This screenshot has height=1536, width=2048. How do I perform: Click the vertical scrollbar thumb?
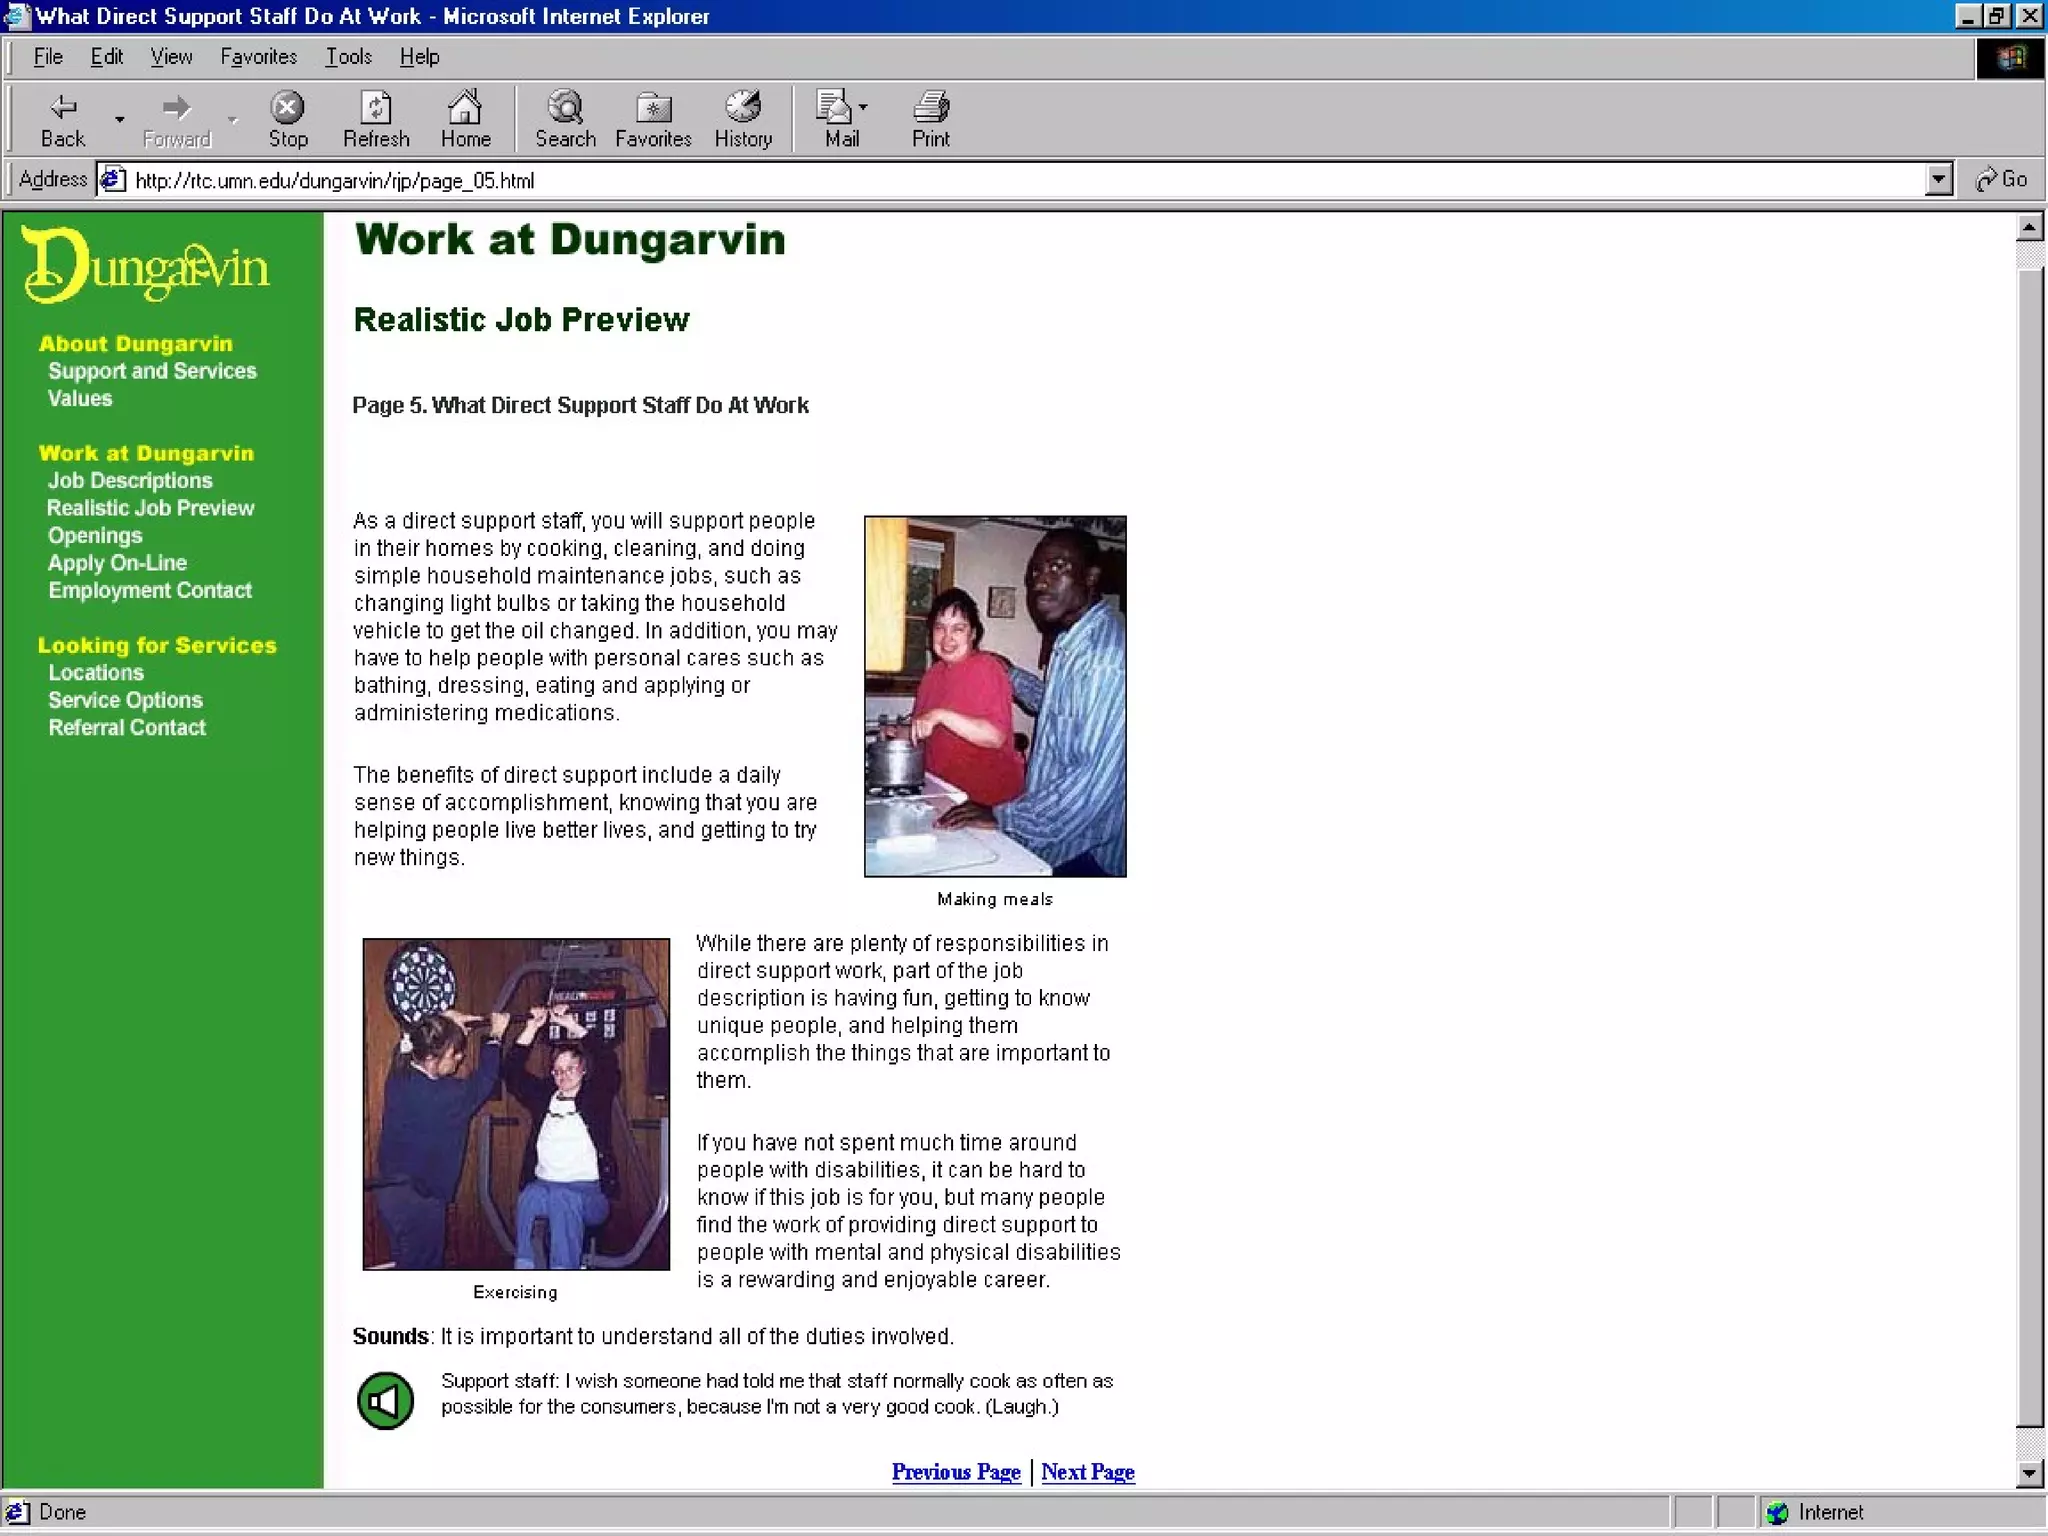coord(2029,848)
